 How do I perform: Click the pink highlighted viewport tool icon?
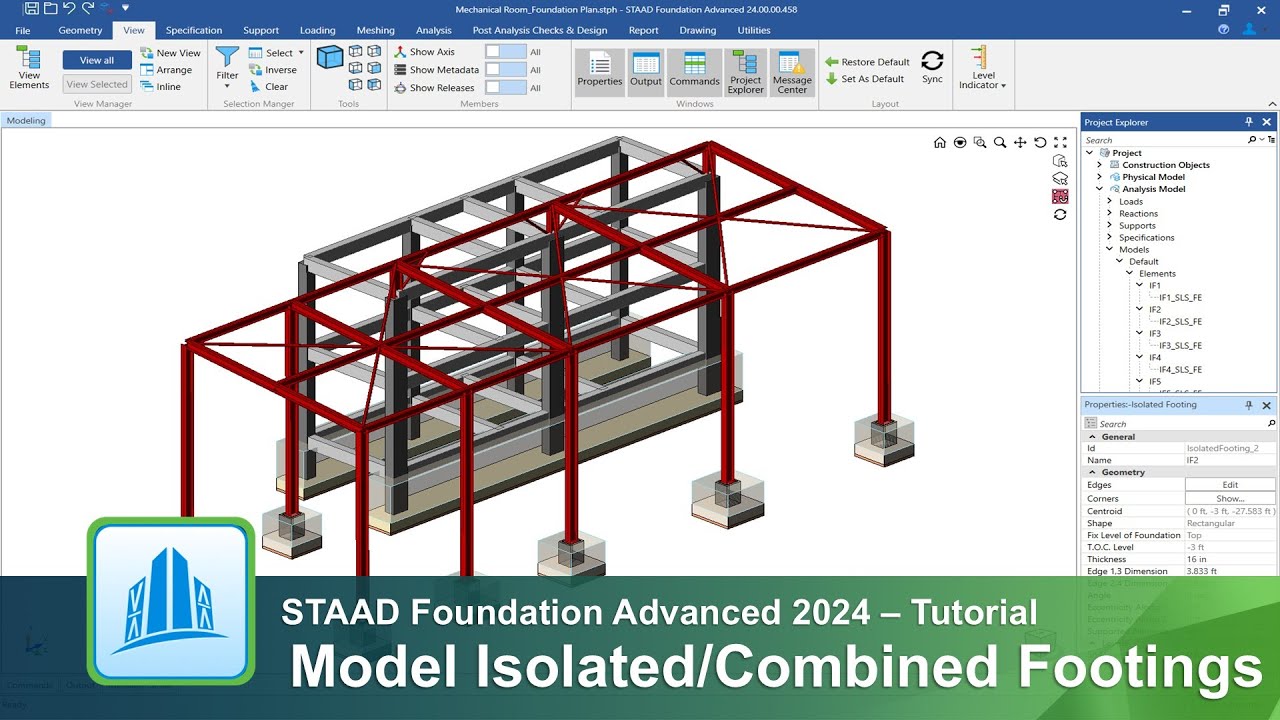1060,196
